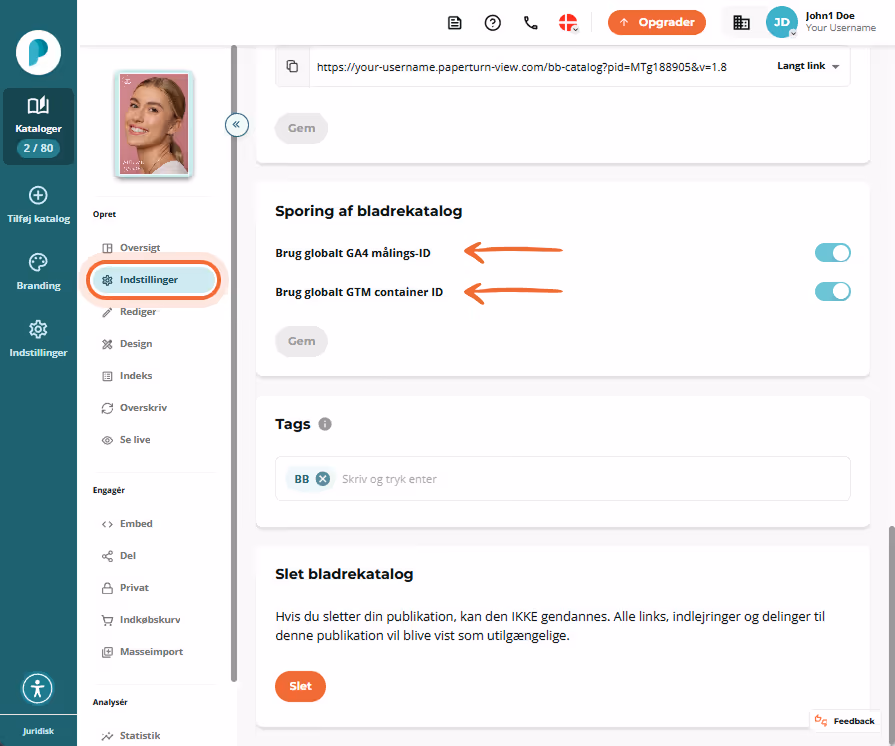Click the Tilføj katalog plus icon
The height and width of the screenshot is (746, 895).
[x=38, y=195]
